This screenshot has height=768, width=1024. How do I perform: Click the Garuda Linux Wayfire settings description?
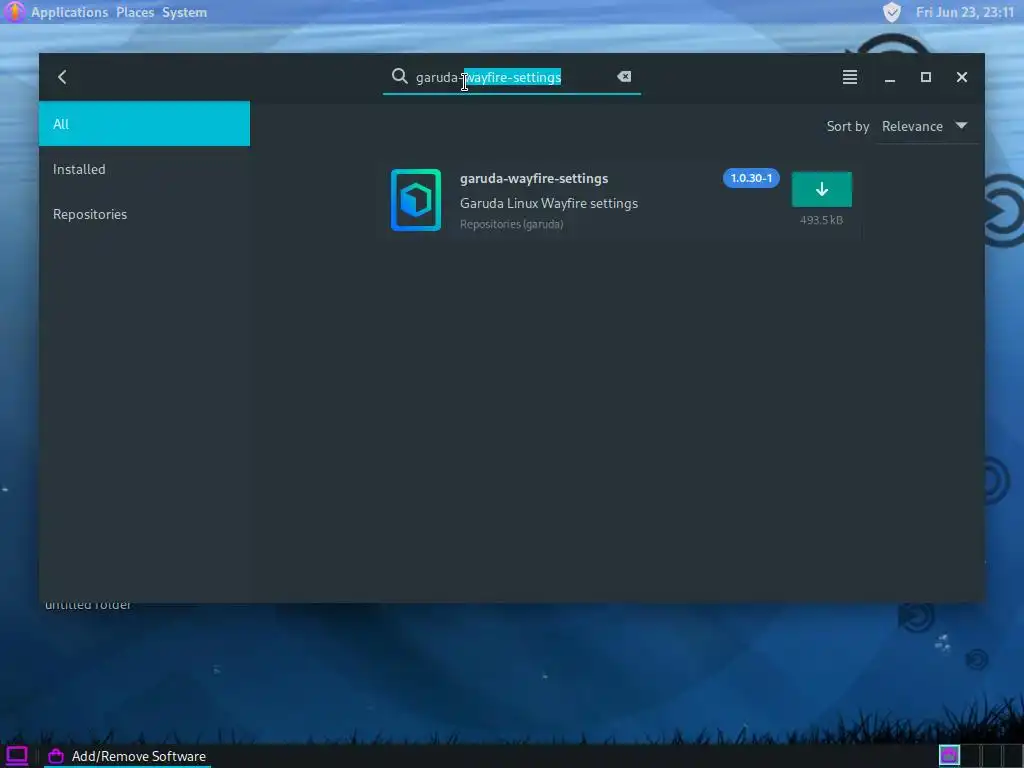pos(549,203)
